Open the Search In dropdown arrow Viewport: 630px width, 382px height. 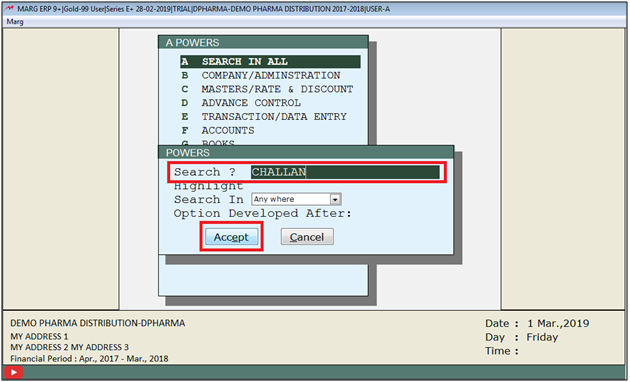coord(335,199)
